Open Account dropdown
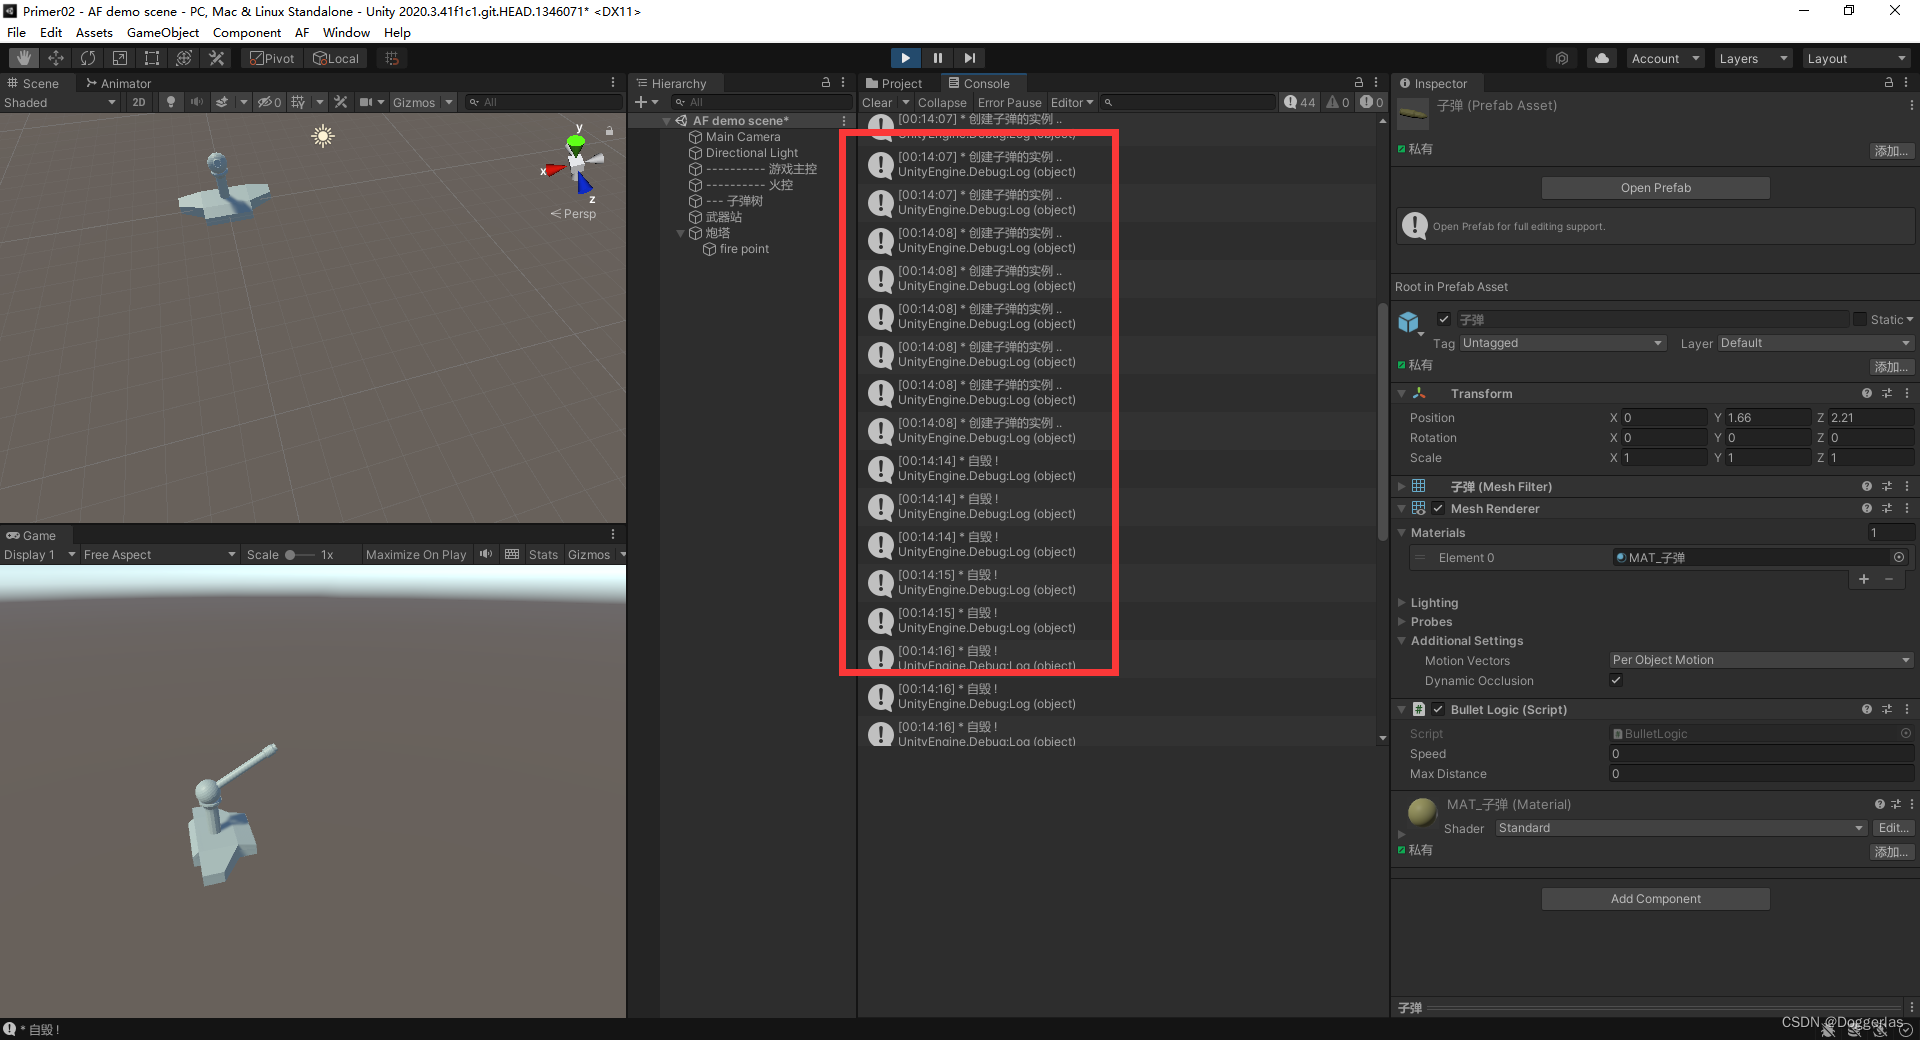 [1665, 58]
